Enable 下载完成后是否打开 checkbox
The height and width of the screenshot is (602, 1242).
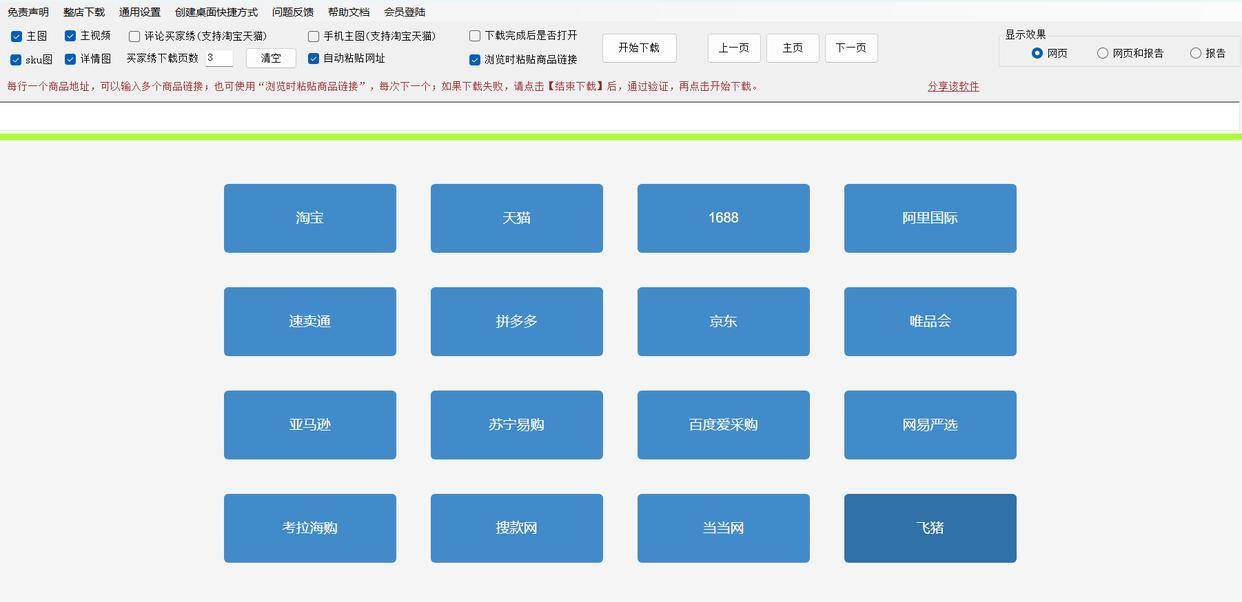coord(475,36)
